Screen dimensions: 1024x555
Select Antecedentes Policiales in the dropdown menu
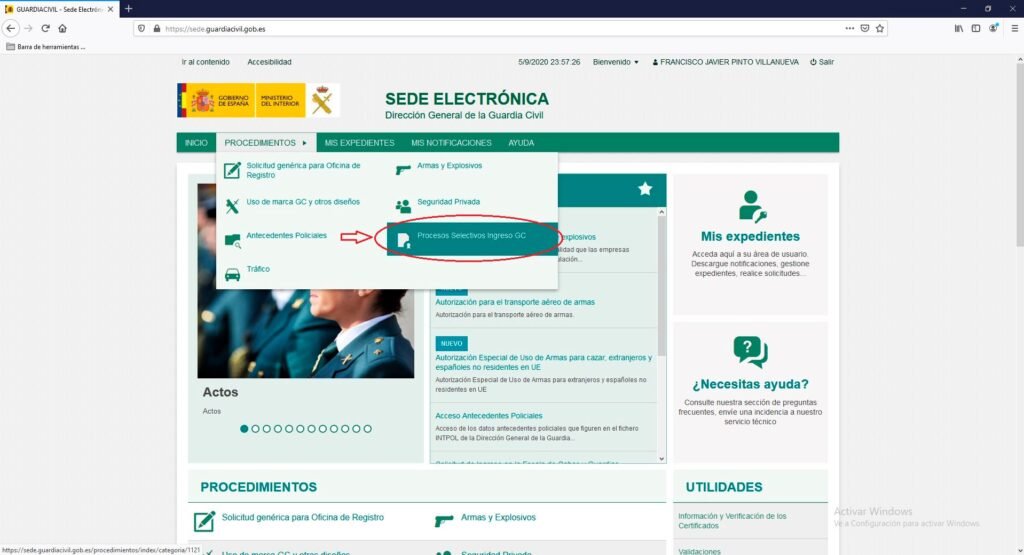point(286,235)
